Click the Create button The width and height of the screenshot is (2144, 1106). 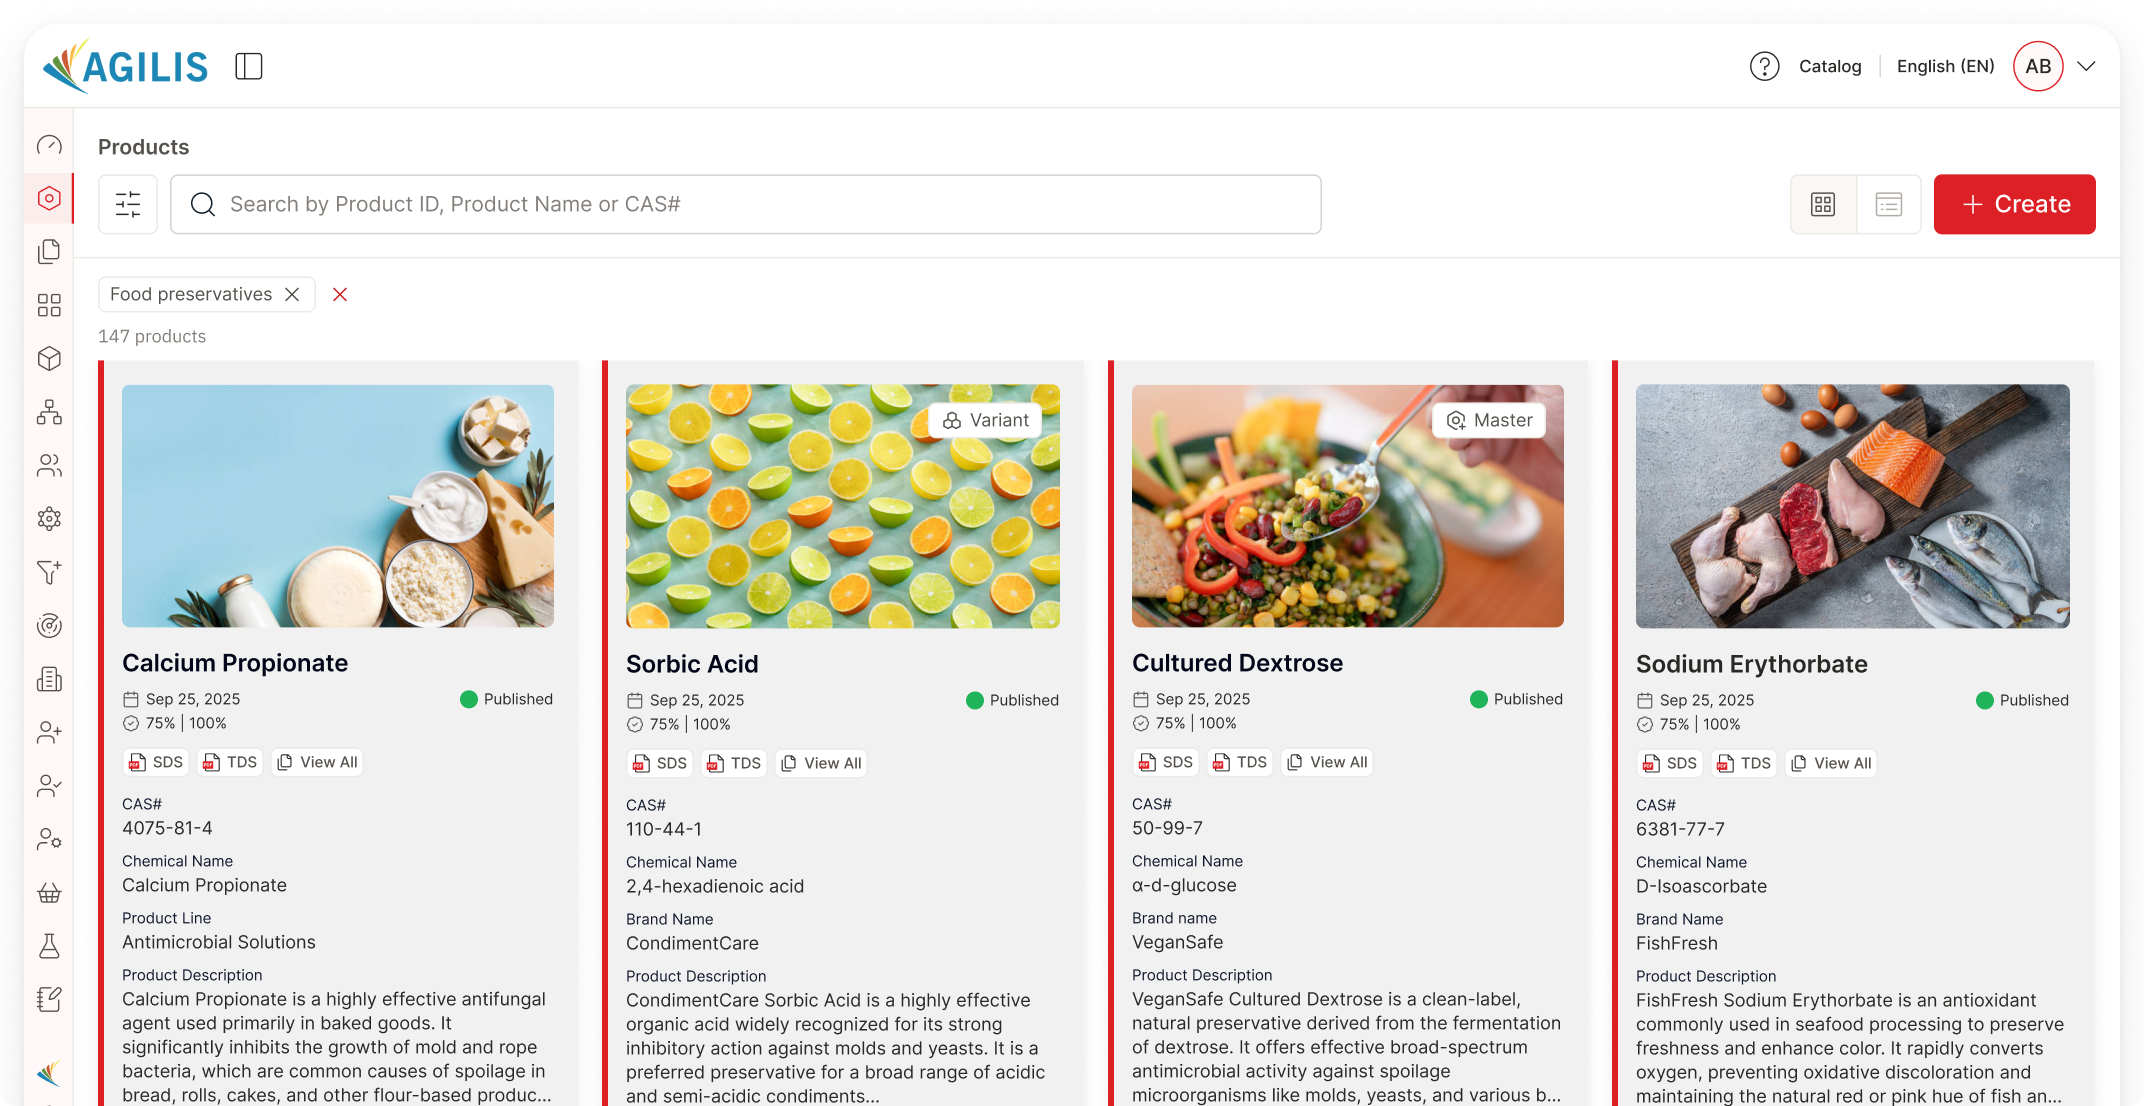point(2014,204)
